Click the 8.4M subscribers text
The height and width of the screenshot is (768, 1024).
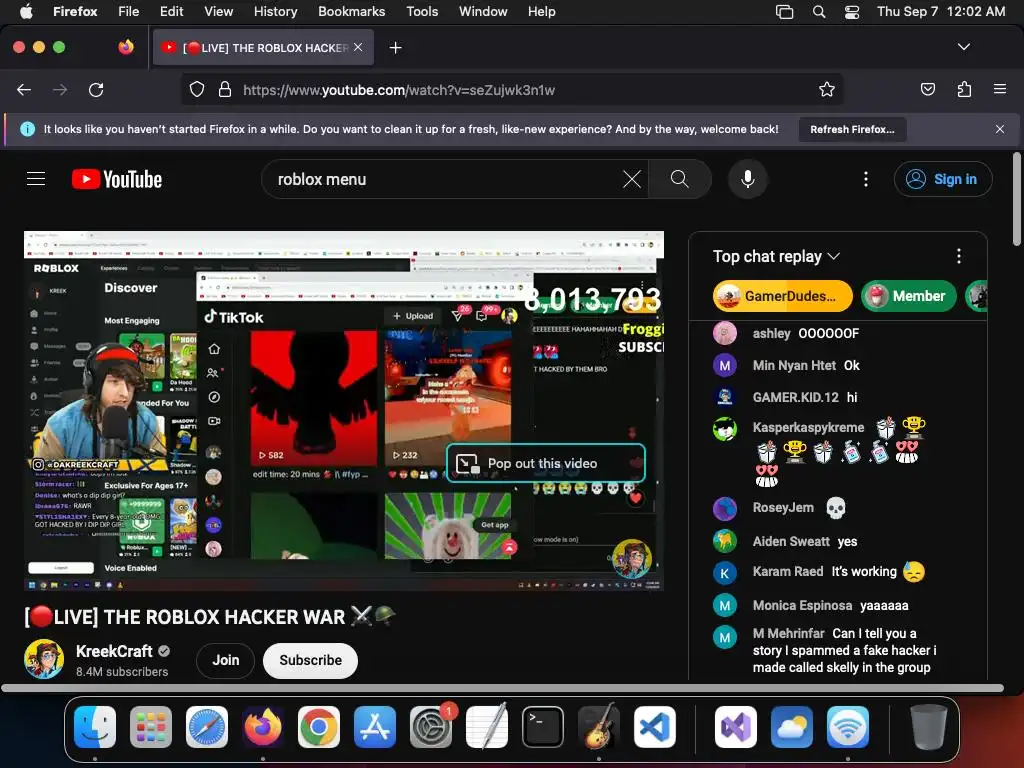click(x=121, y=671)
